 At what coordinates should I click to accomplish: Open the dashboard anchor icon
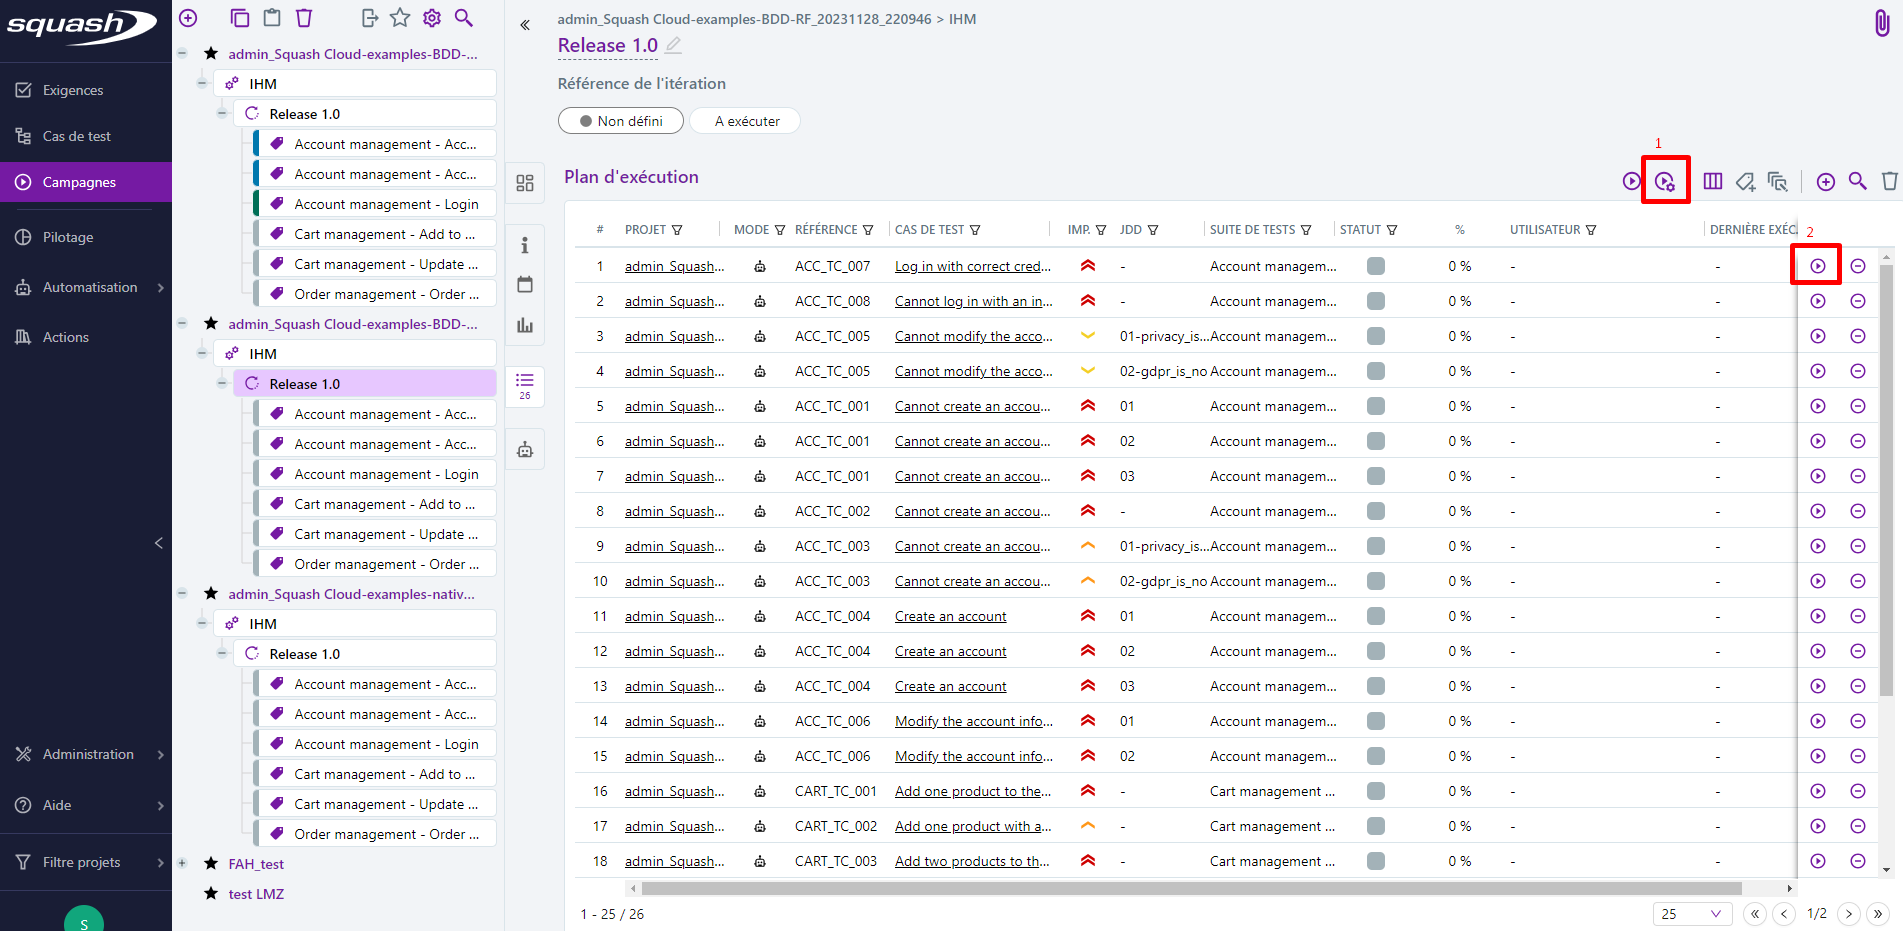(x=525, y=183)
